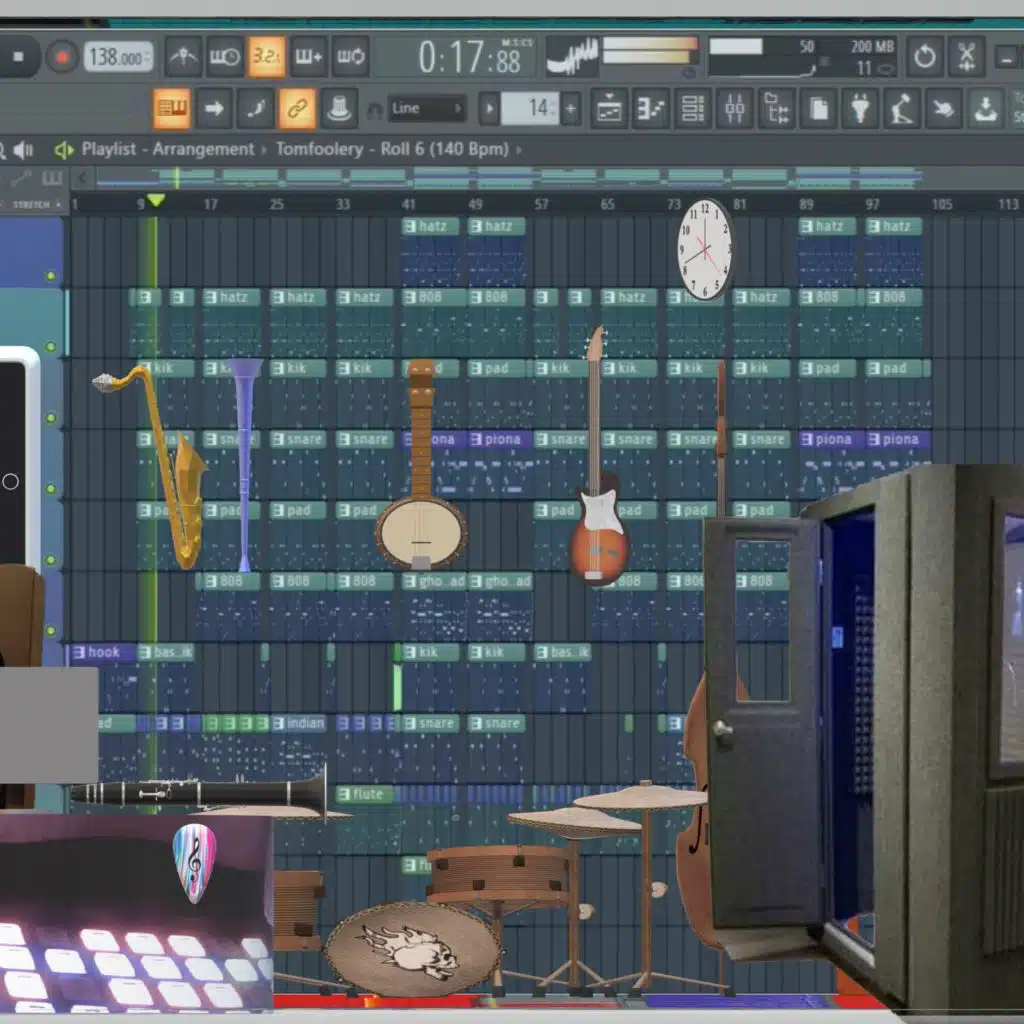Click the scissors icon in top toolbar
The height and width of the screenshot is (1024, 1024).
coord(966,57)
